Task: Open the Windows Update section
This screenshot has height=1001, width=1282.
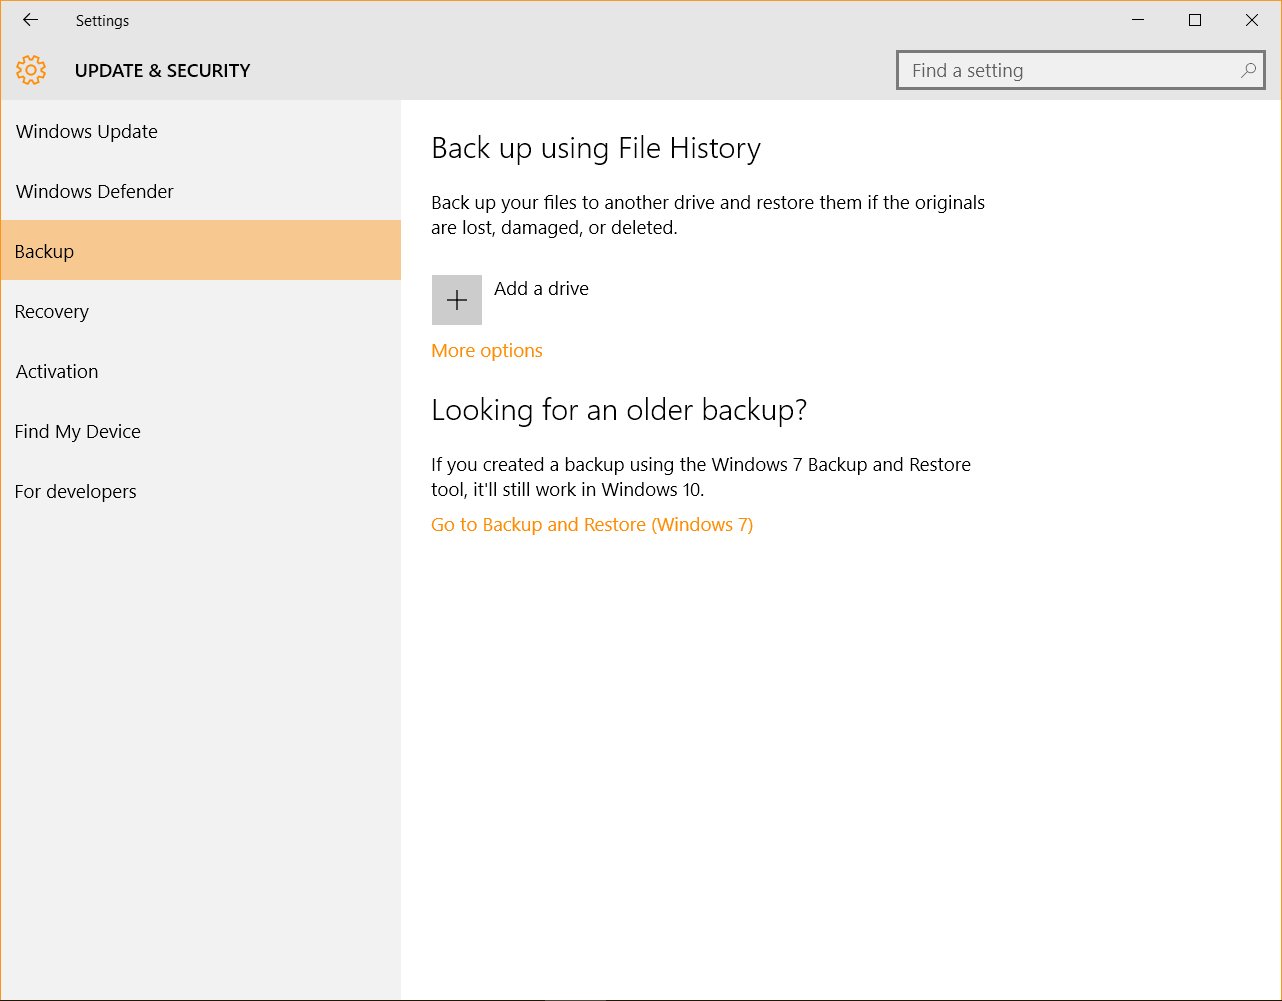Action: tap(200, 131)
